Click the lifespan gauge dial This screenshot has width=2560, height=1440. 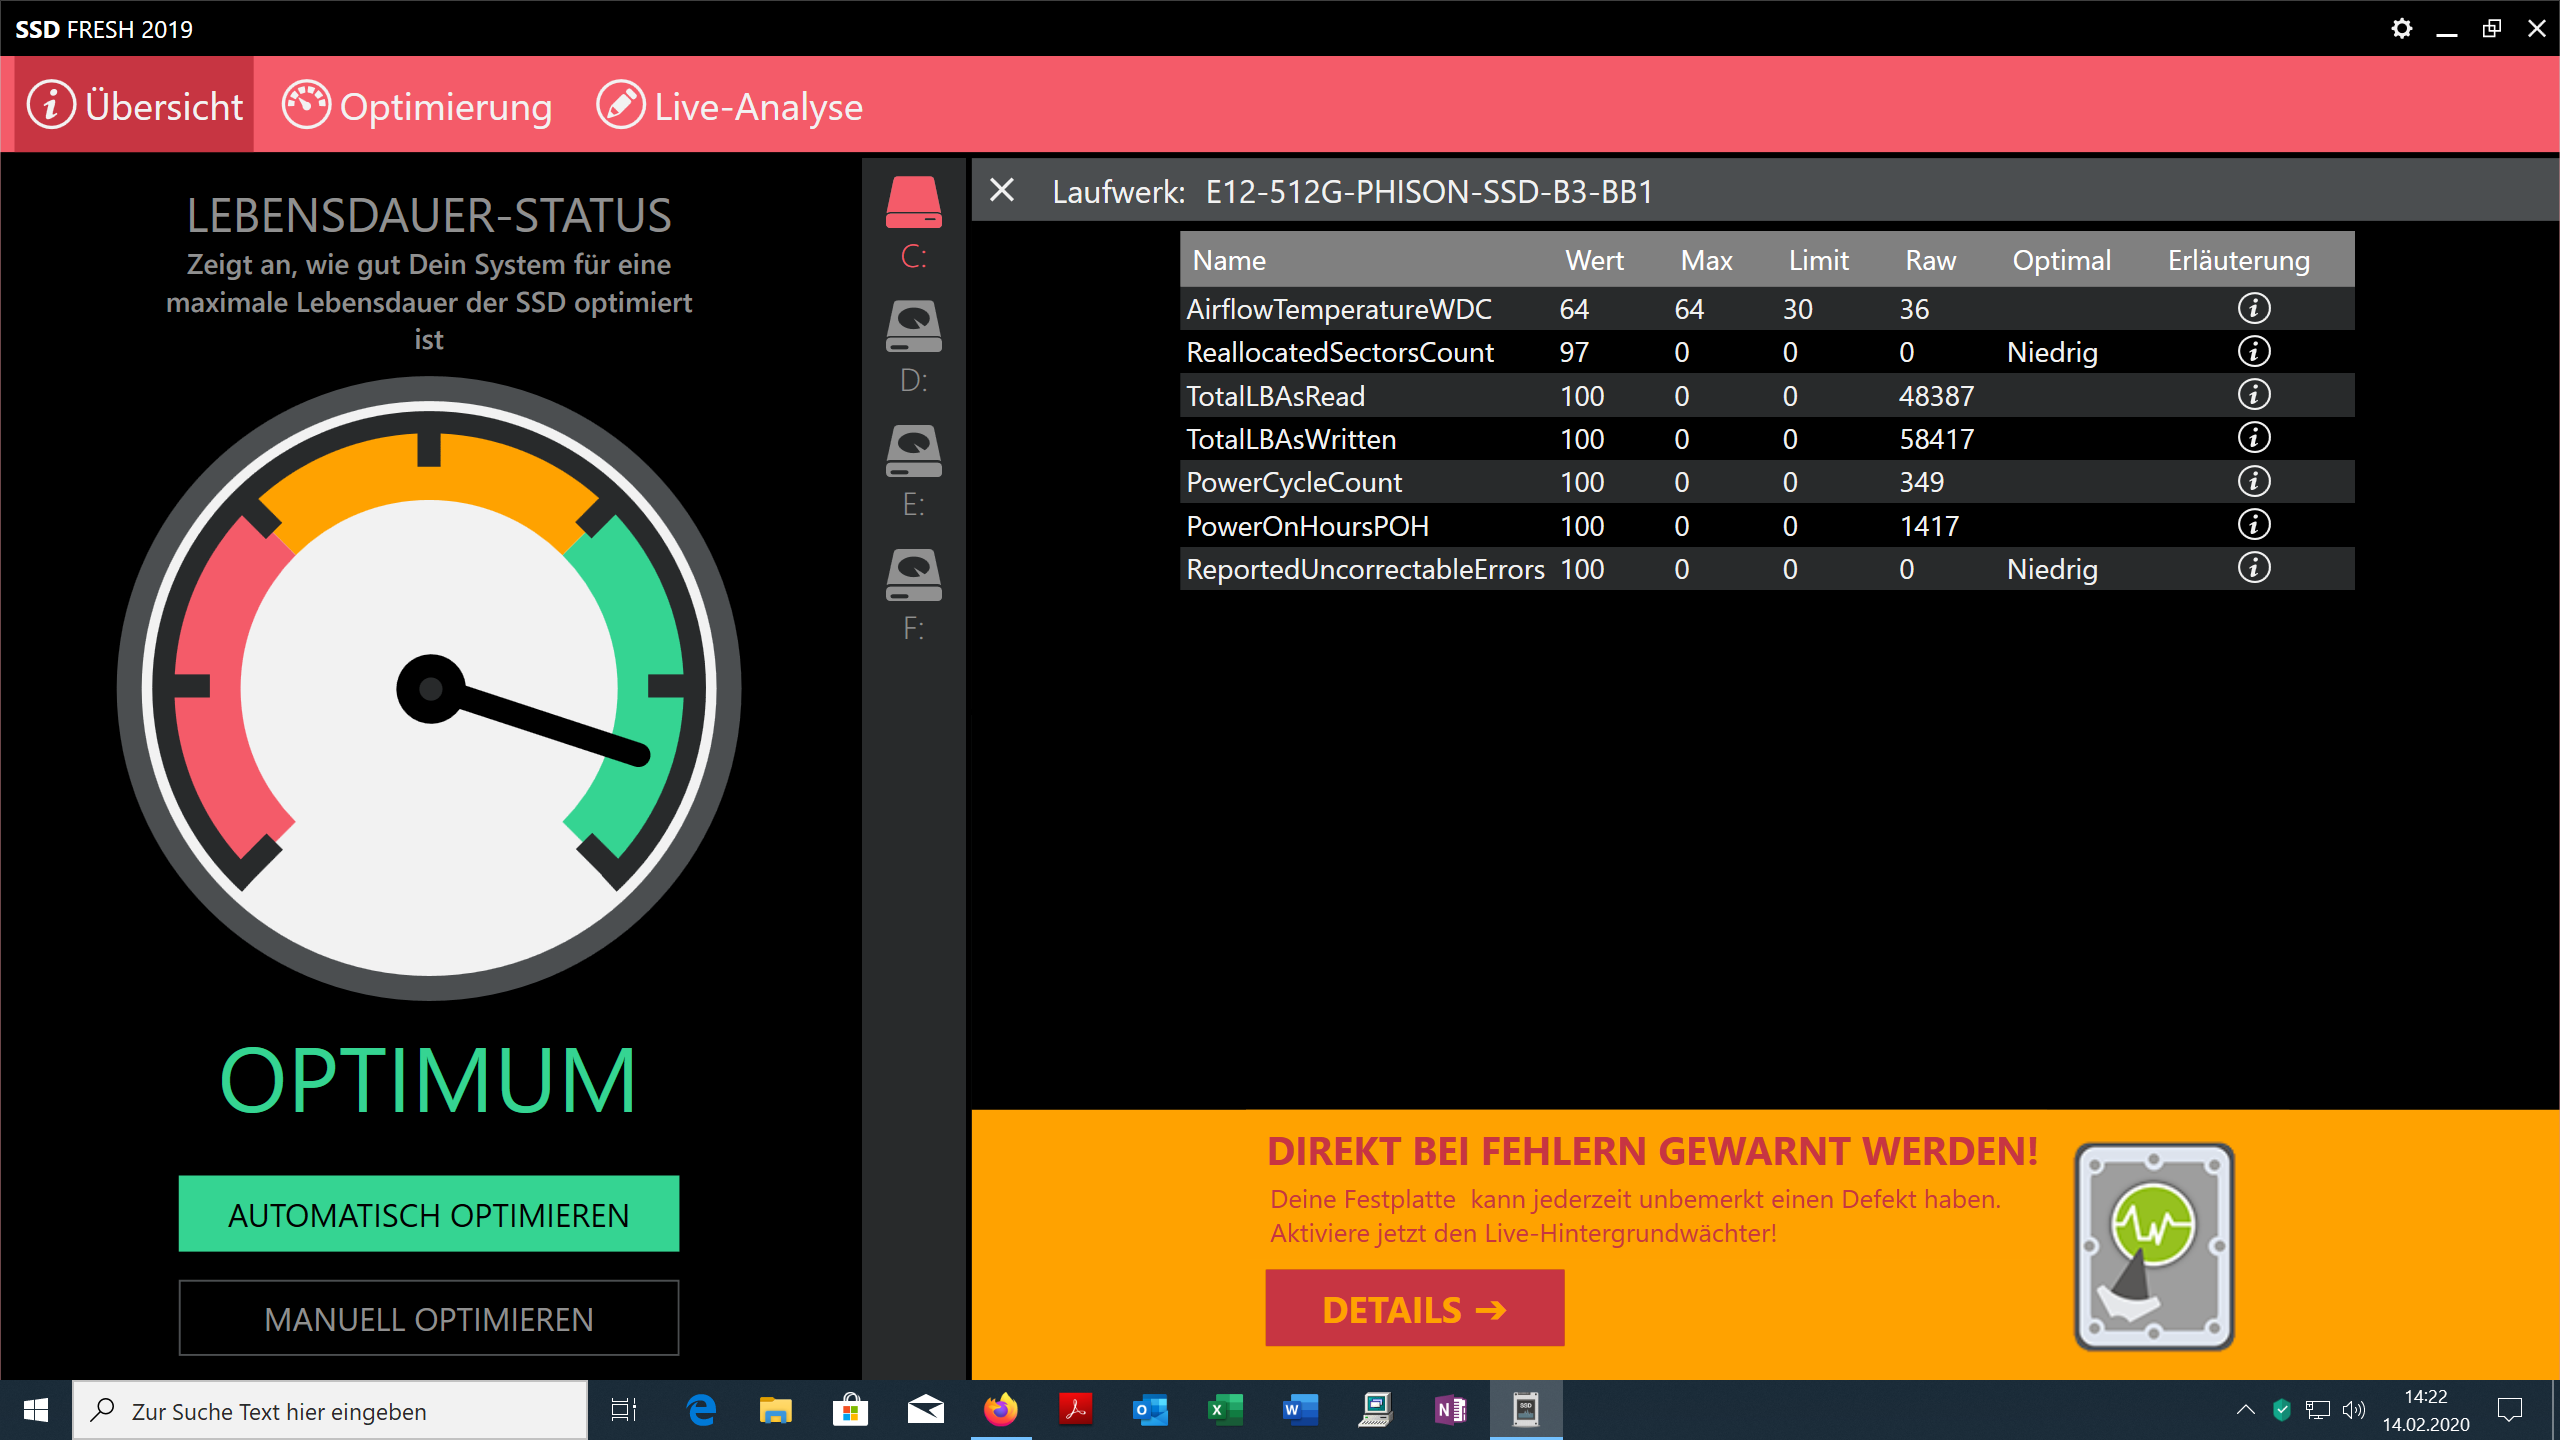tap(429, 688)
